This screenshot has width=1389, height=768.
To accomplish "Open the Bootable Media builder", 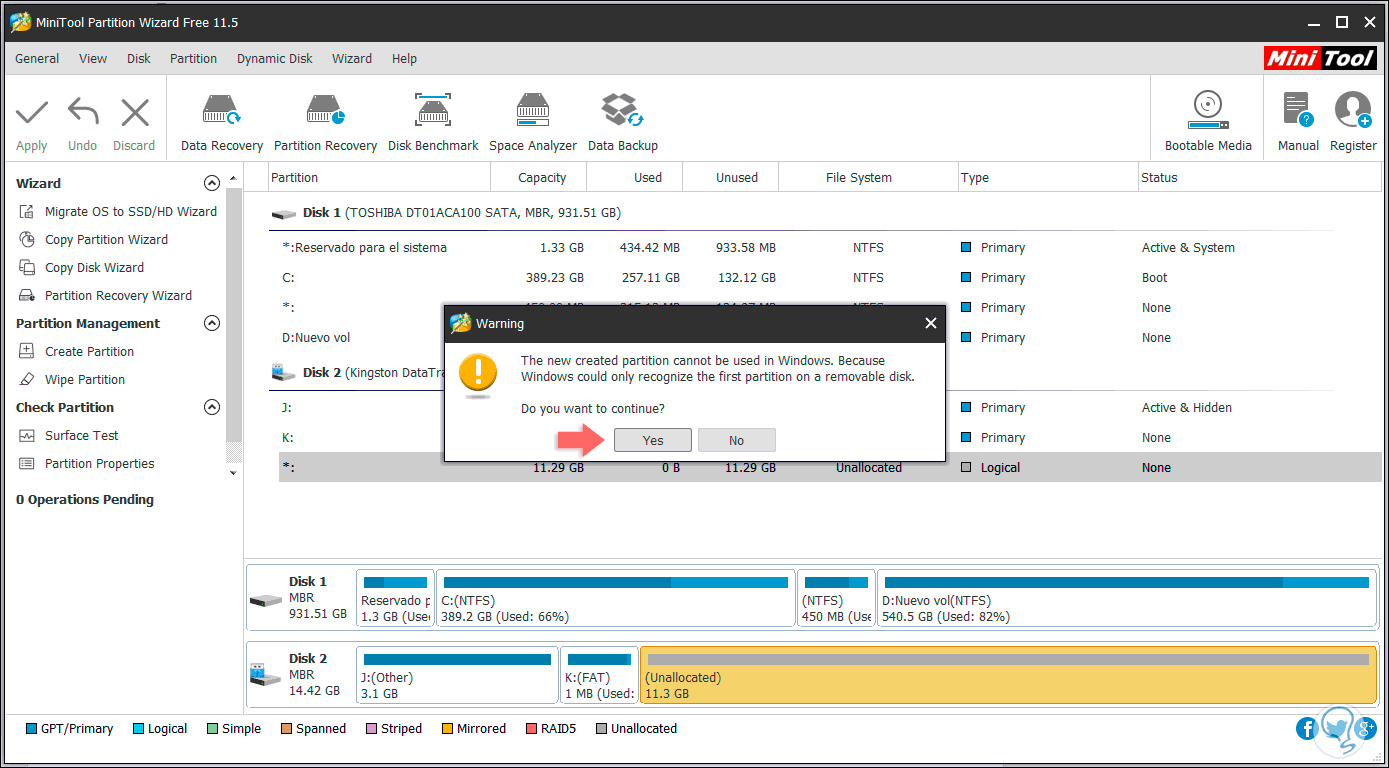I will [1208, 123].
